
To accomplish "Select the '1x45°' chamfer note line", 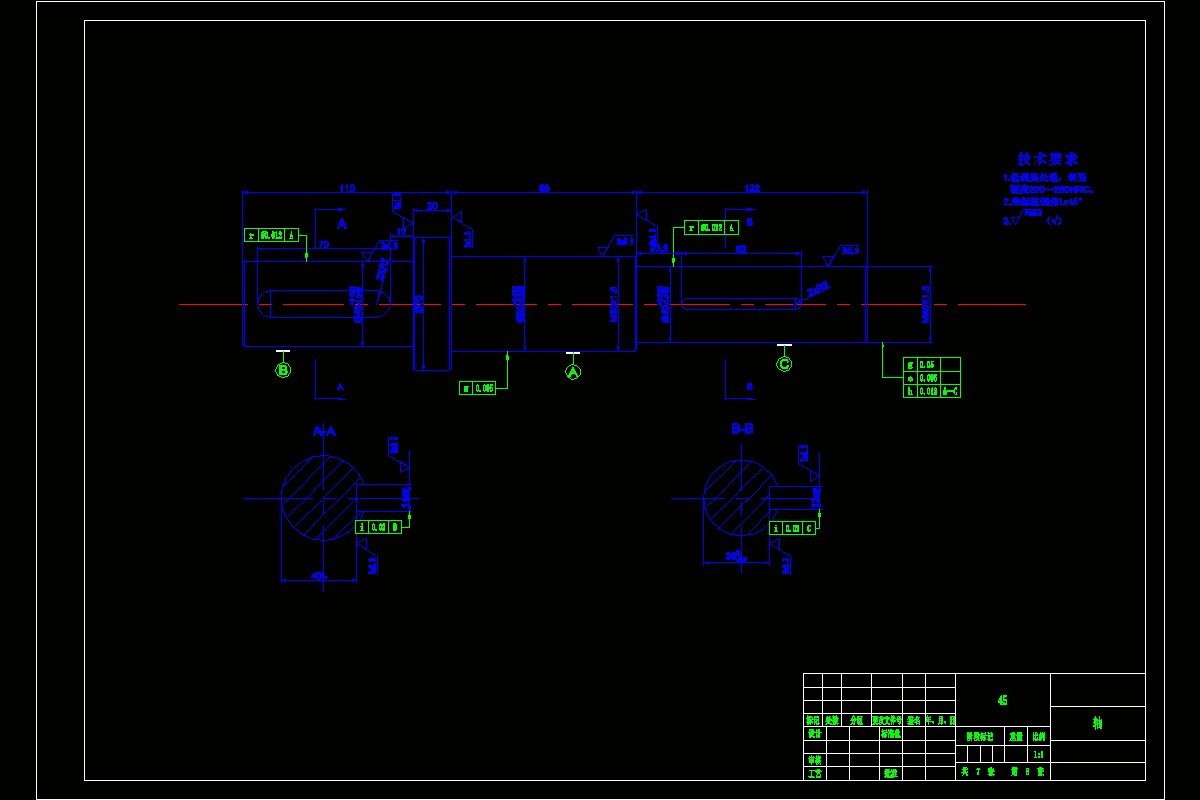I will (1043, 201).
